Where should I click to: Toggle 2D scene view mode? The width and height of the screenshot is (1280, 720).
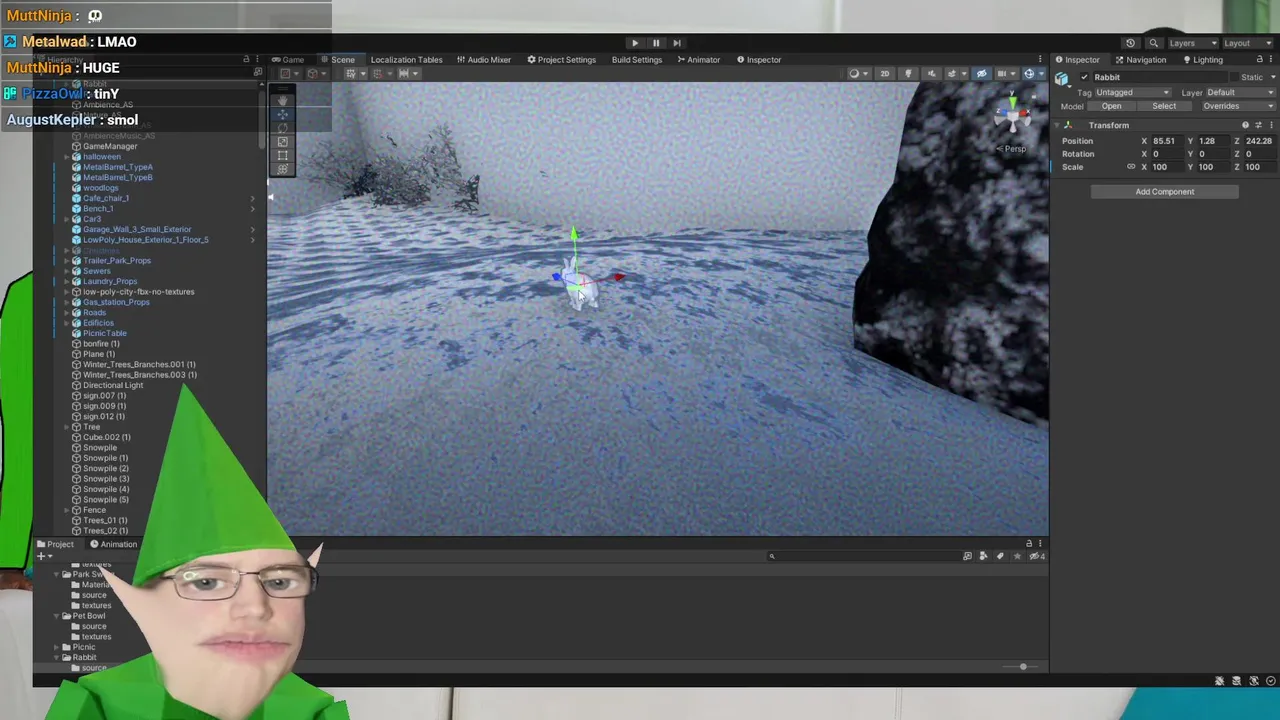click(884, 73)
